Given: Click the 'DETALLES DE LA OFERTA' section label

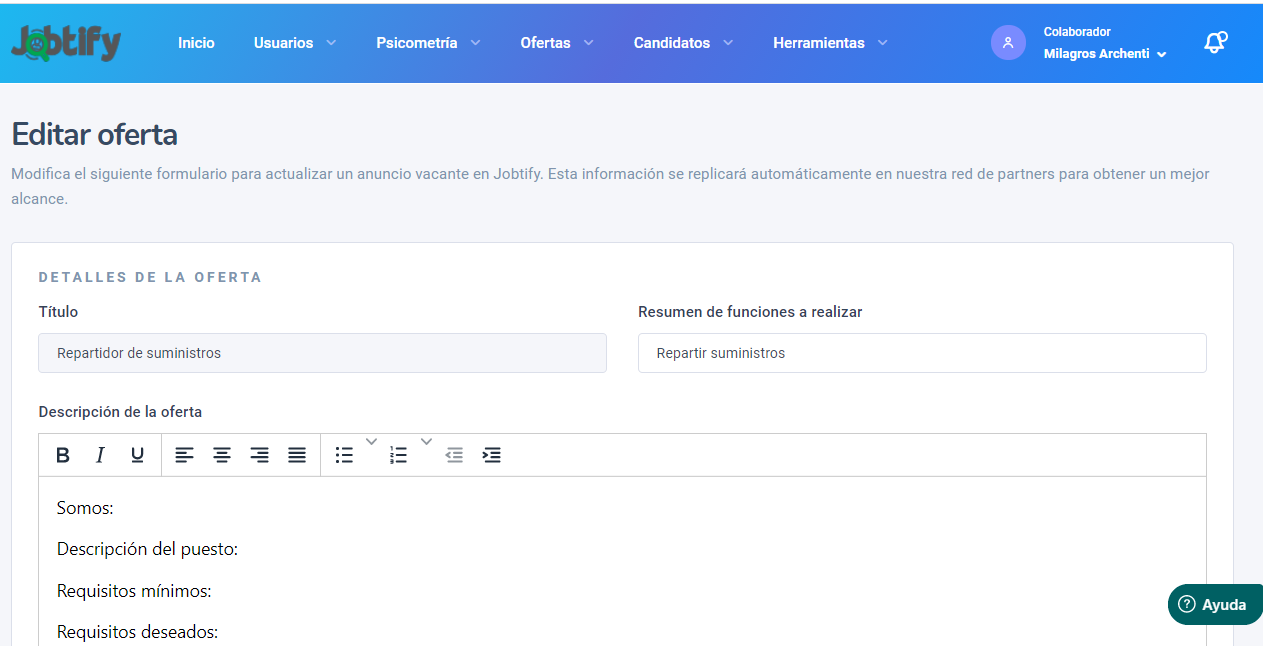Looking at the screenshot, I should [x=150, y=277].
